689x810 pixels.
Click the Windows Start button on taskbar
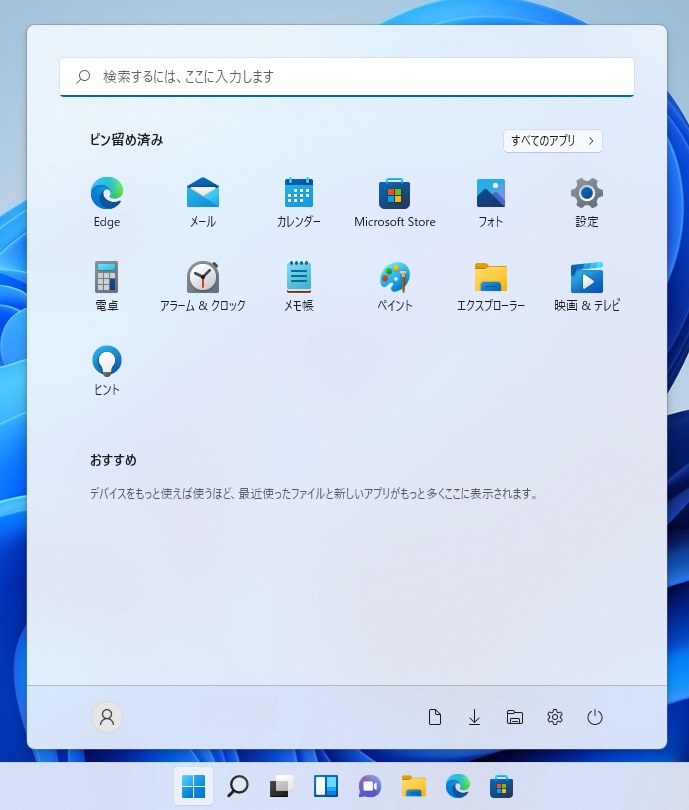[194, 786]
